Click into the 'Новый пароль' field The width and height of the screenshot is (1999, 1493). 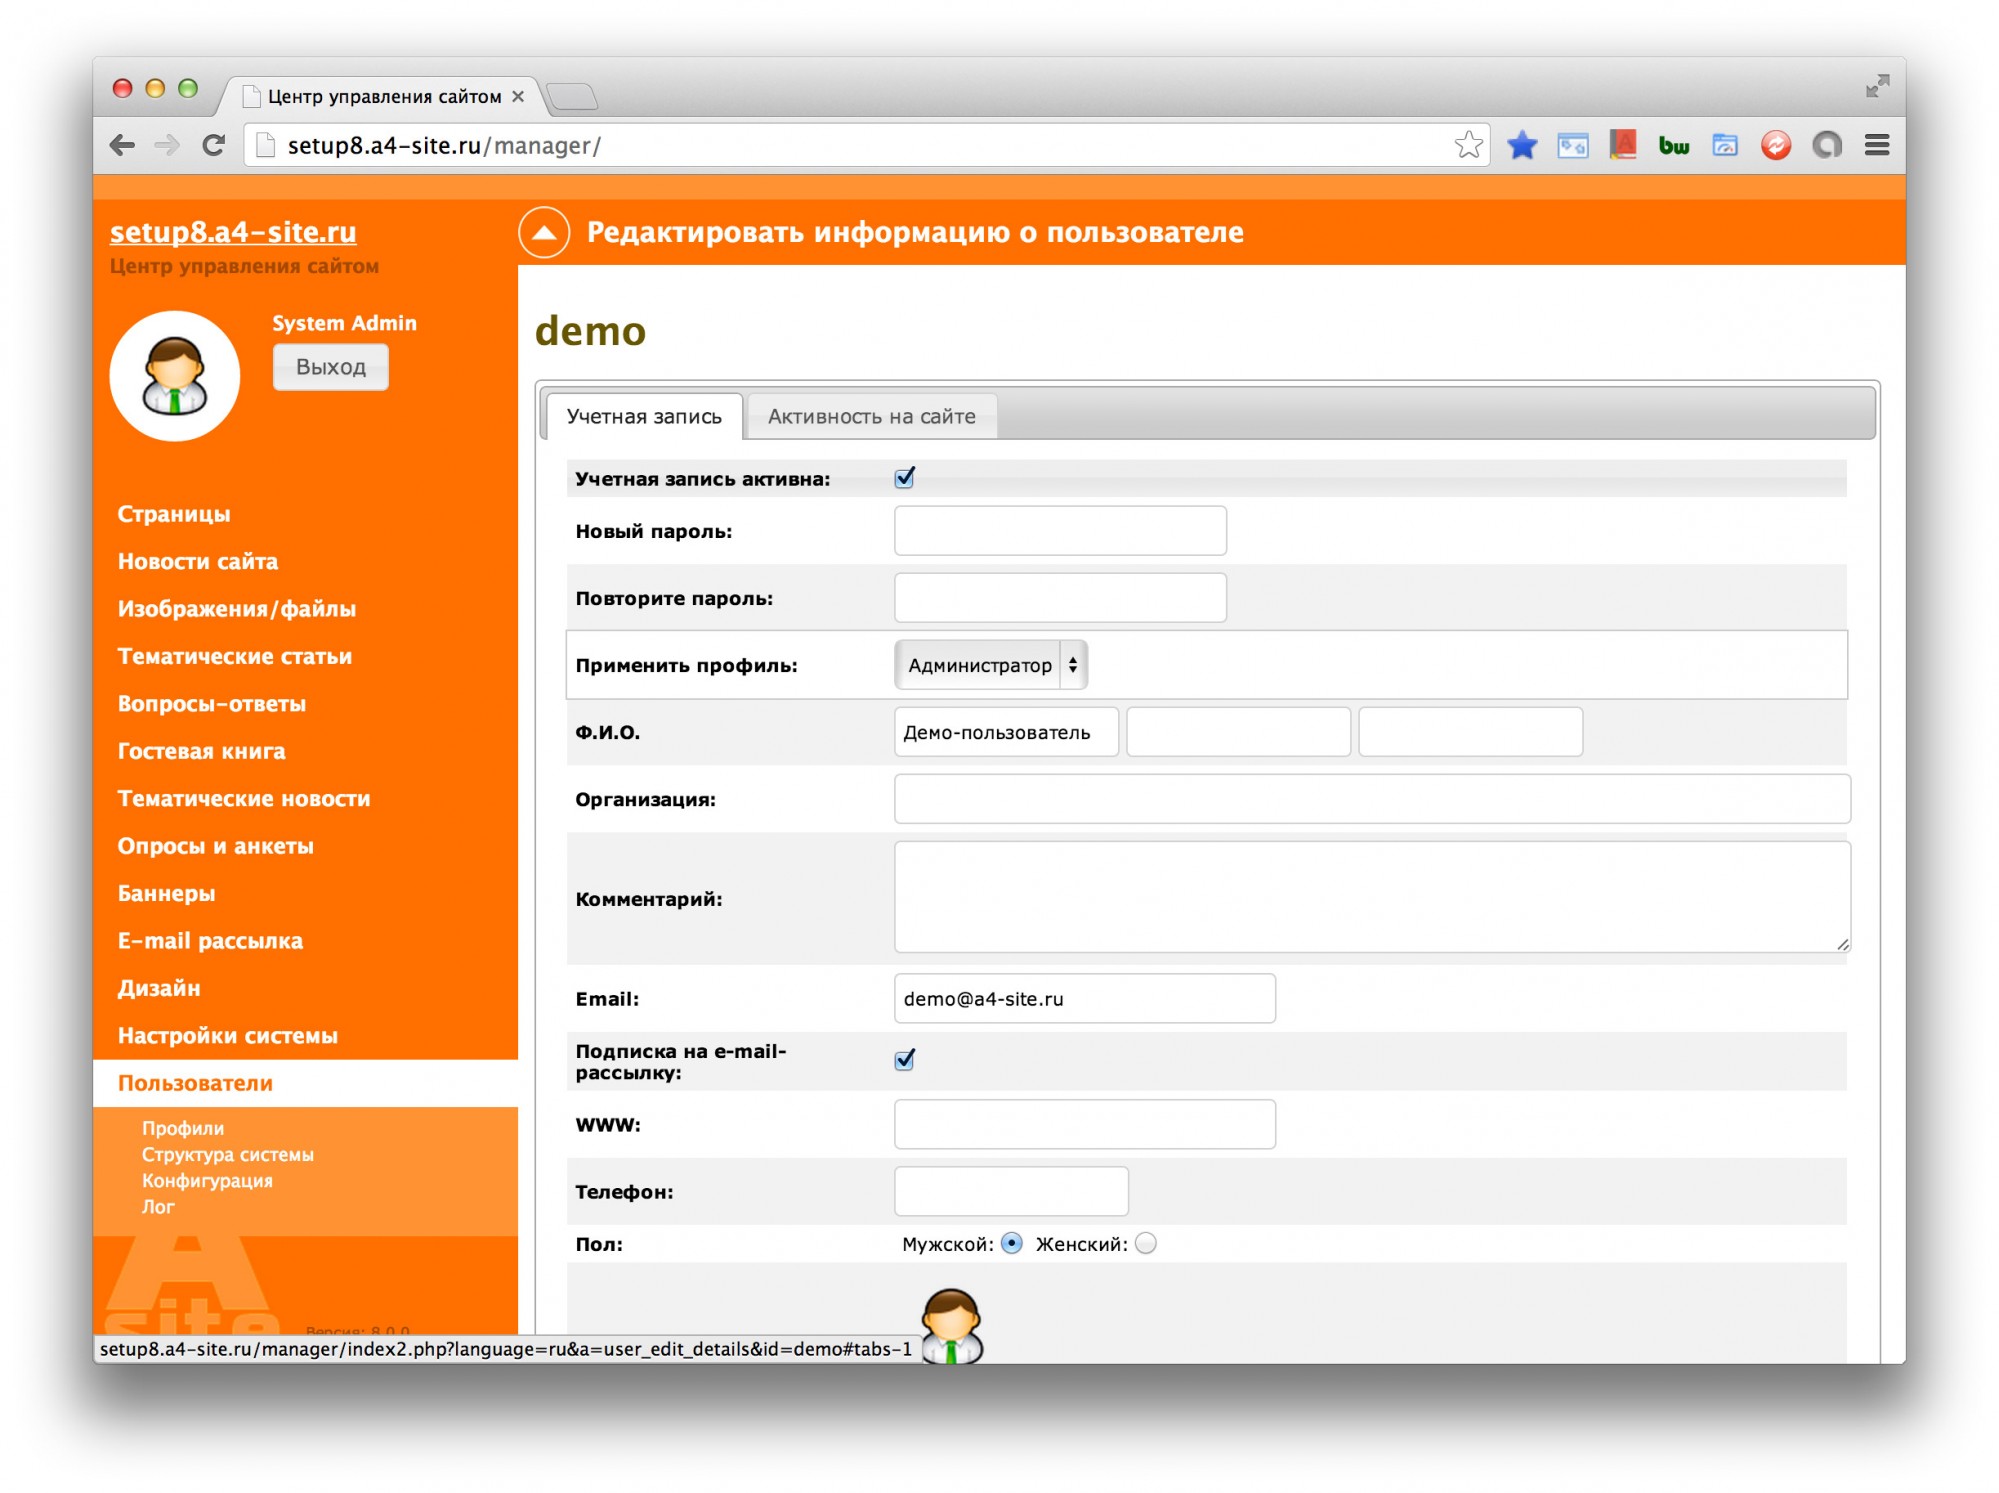1059,530
